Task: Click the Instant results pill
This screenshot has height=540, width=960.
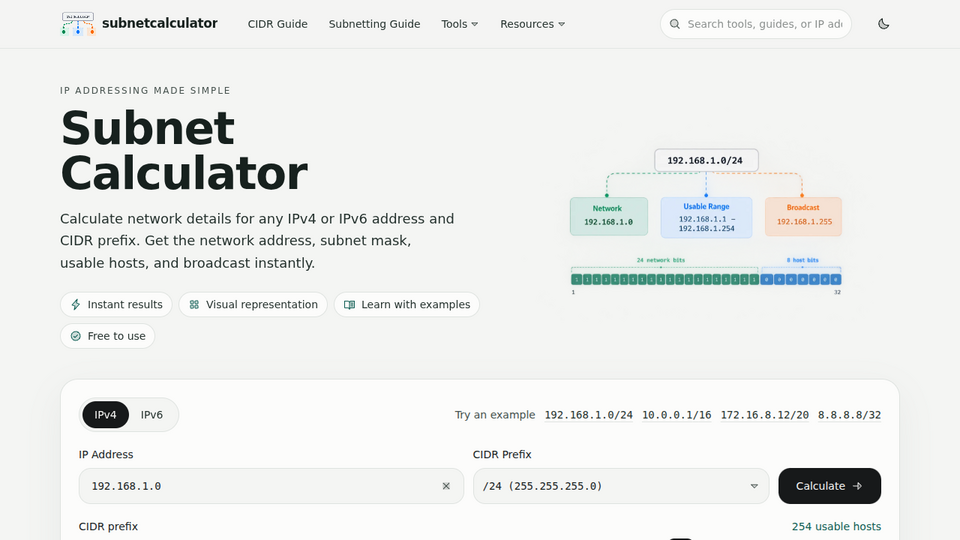Action: click(116, 304)
